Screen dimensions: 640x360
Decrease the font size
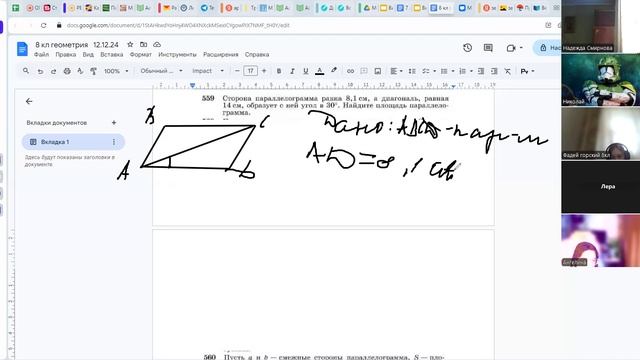237,71
